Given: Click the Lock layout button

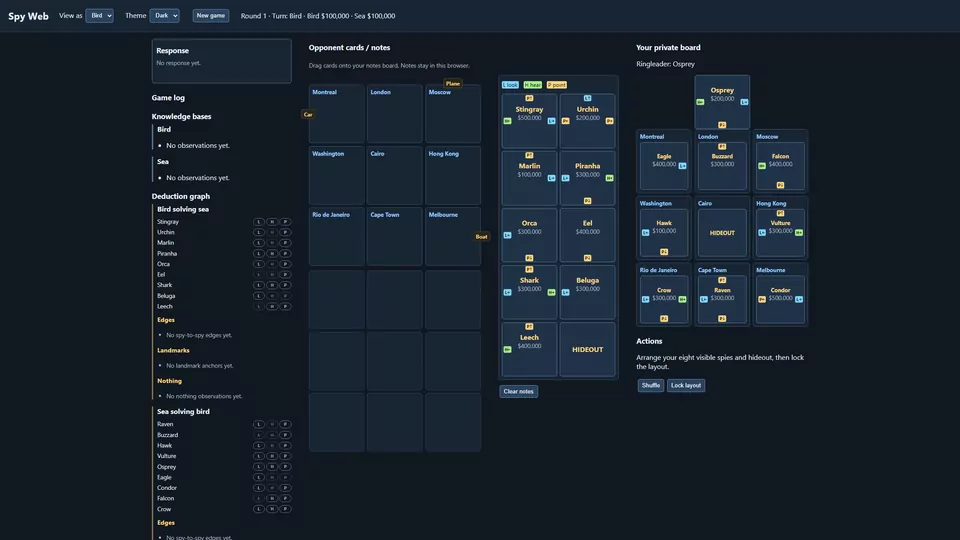Looking at the screenshot, I should point(686,385).
